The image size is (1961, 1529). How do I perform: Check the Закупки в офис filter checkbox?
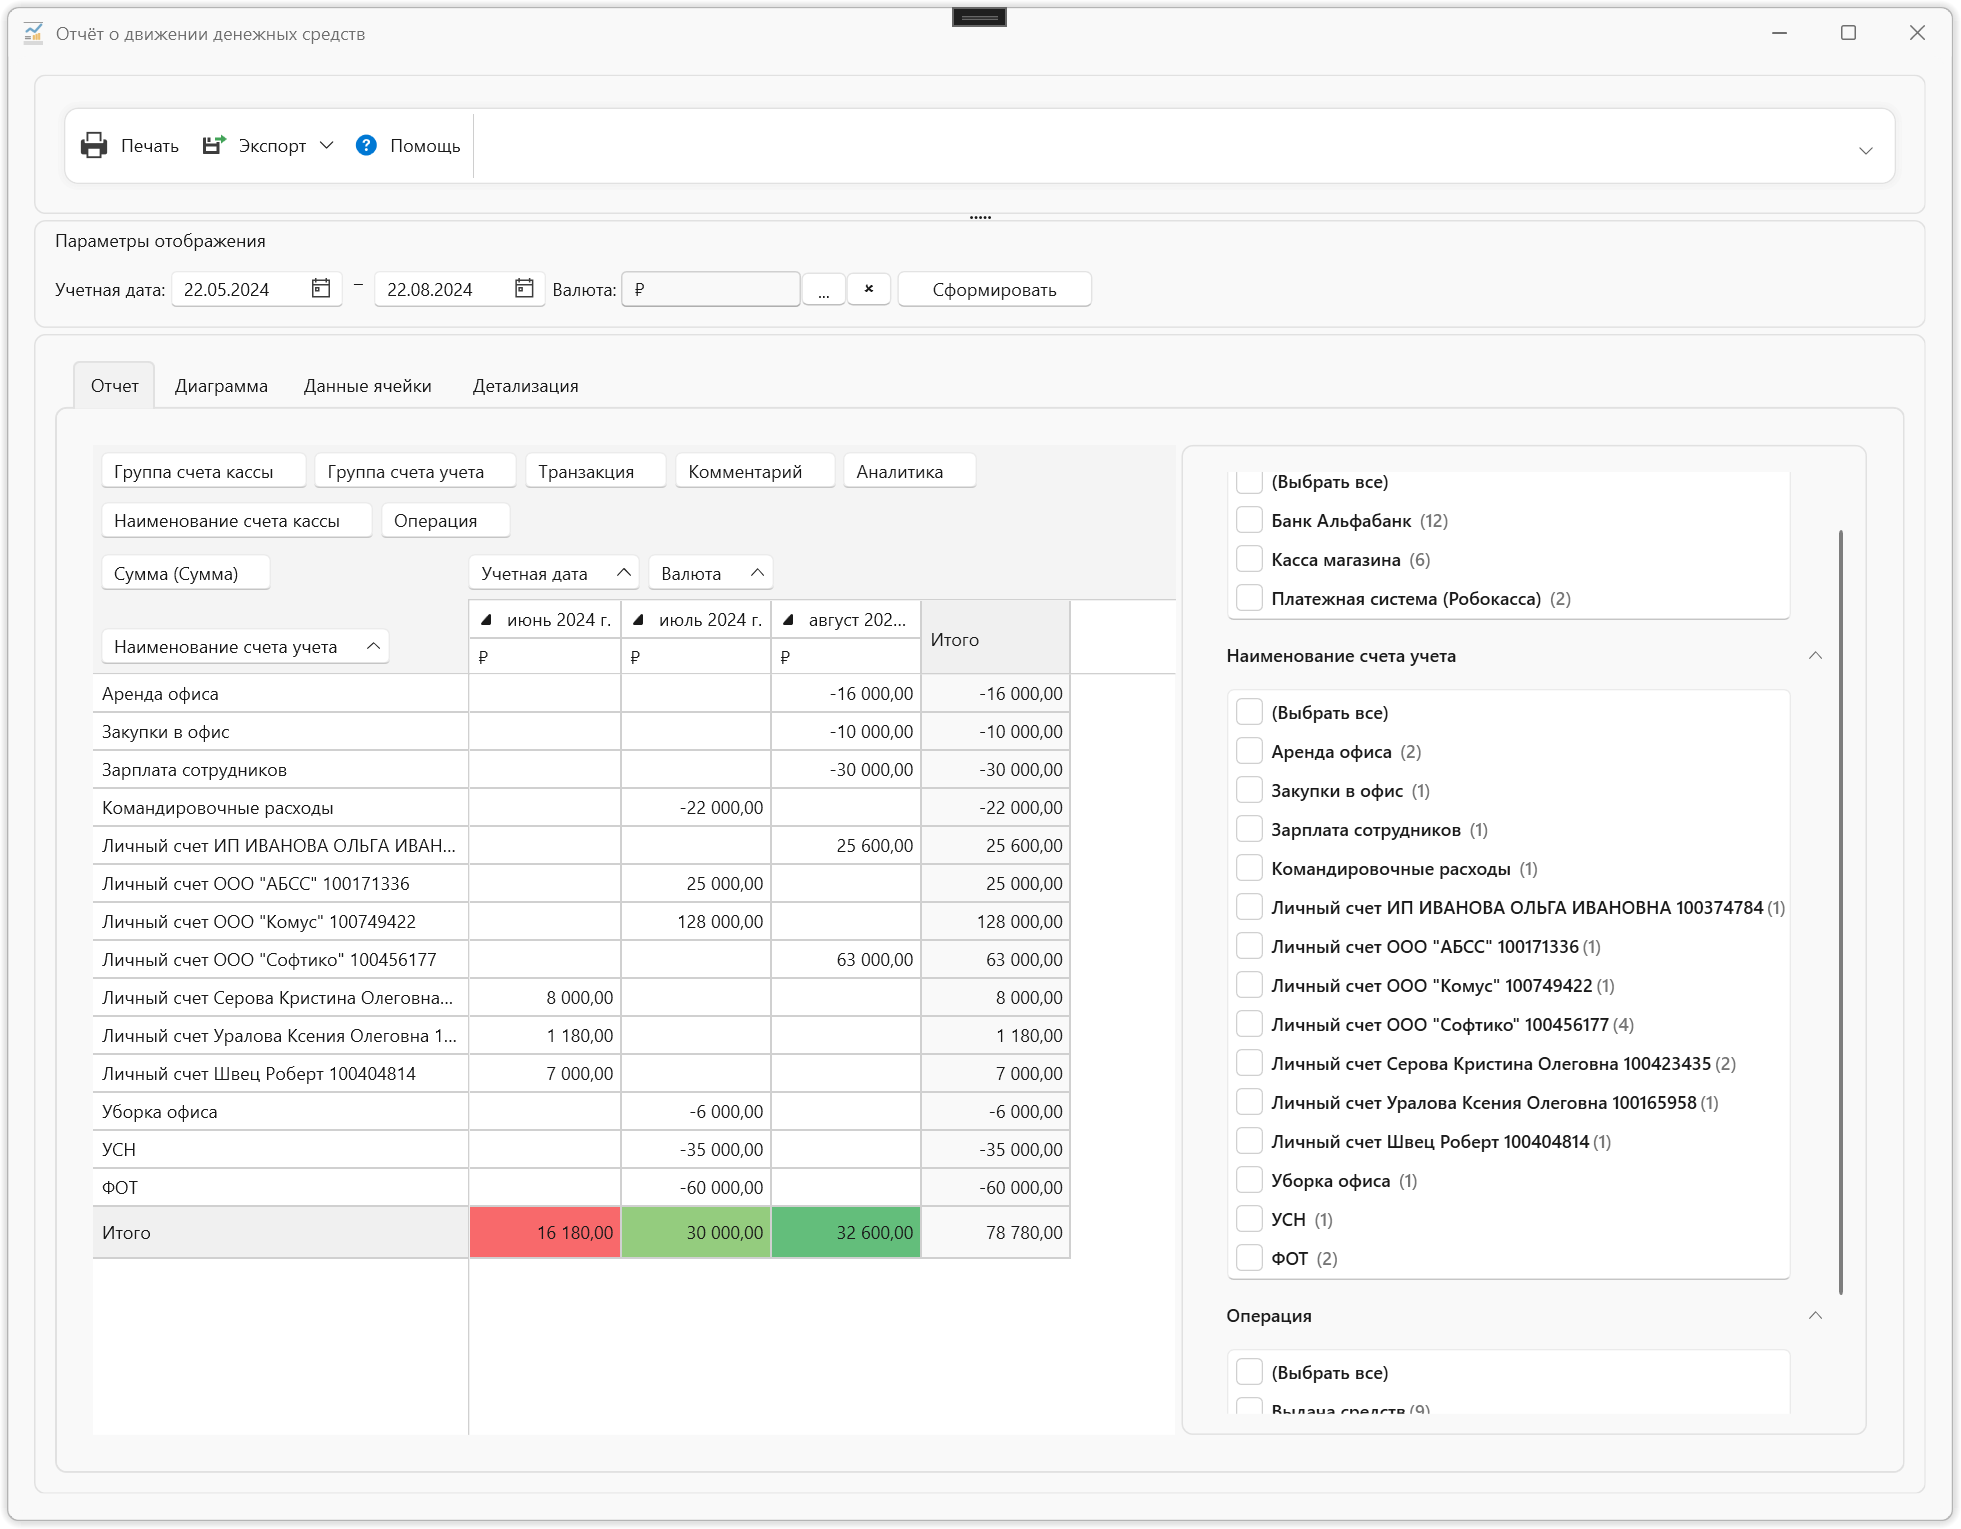coord(1249,790)
